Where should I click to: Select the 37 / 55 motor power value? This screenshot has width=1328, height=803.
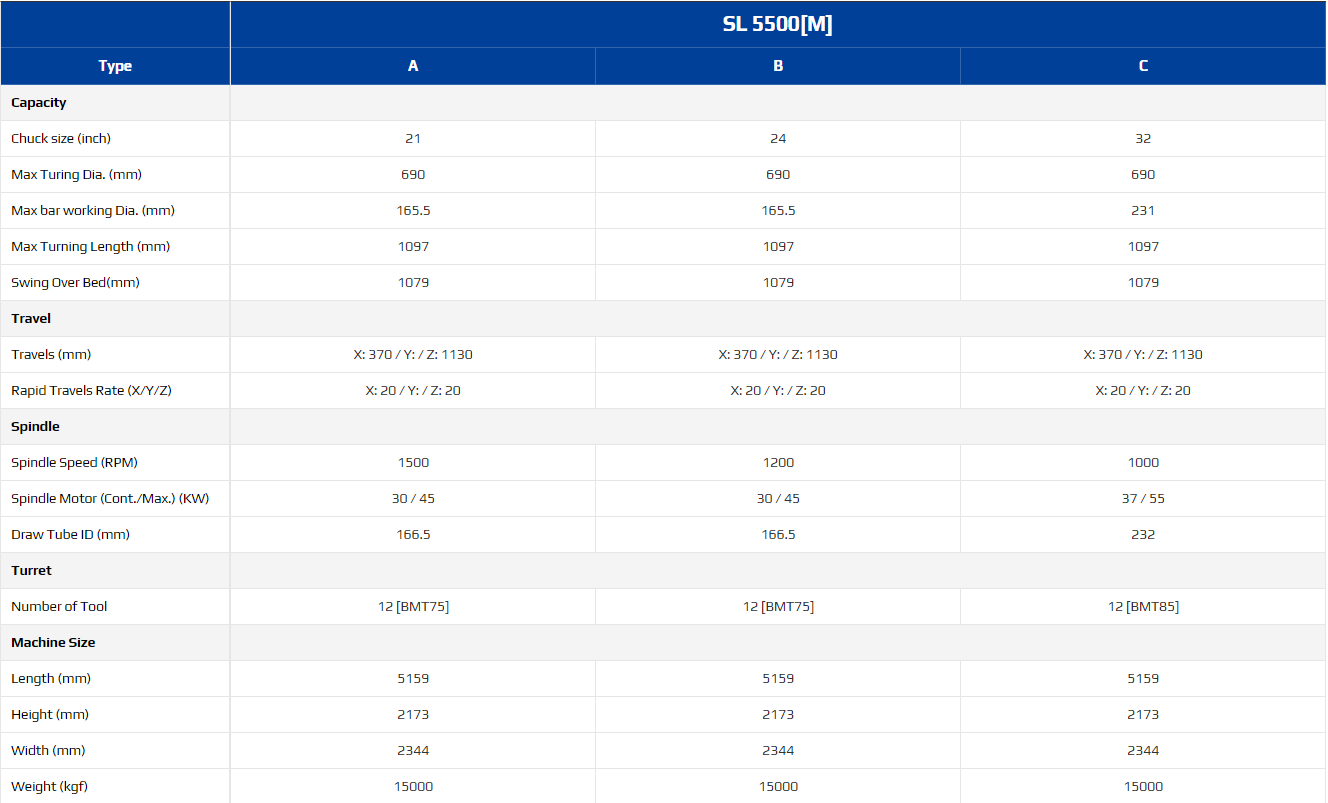click(x=1143, y=499)
